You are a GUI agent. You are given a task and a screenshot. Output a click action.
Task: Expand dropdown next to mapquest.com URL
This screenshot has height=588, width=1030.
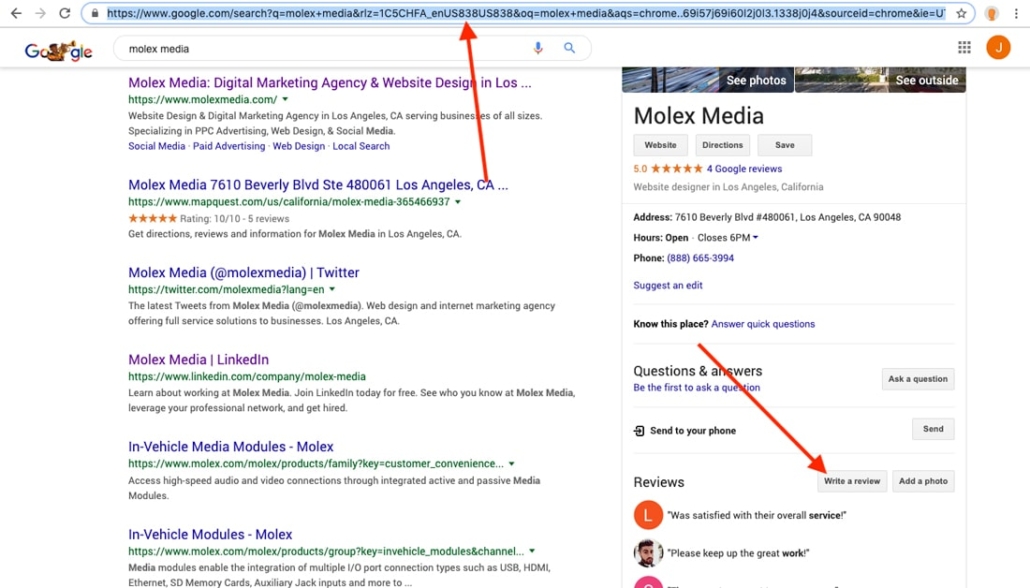tap(458, 202)
